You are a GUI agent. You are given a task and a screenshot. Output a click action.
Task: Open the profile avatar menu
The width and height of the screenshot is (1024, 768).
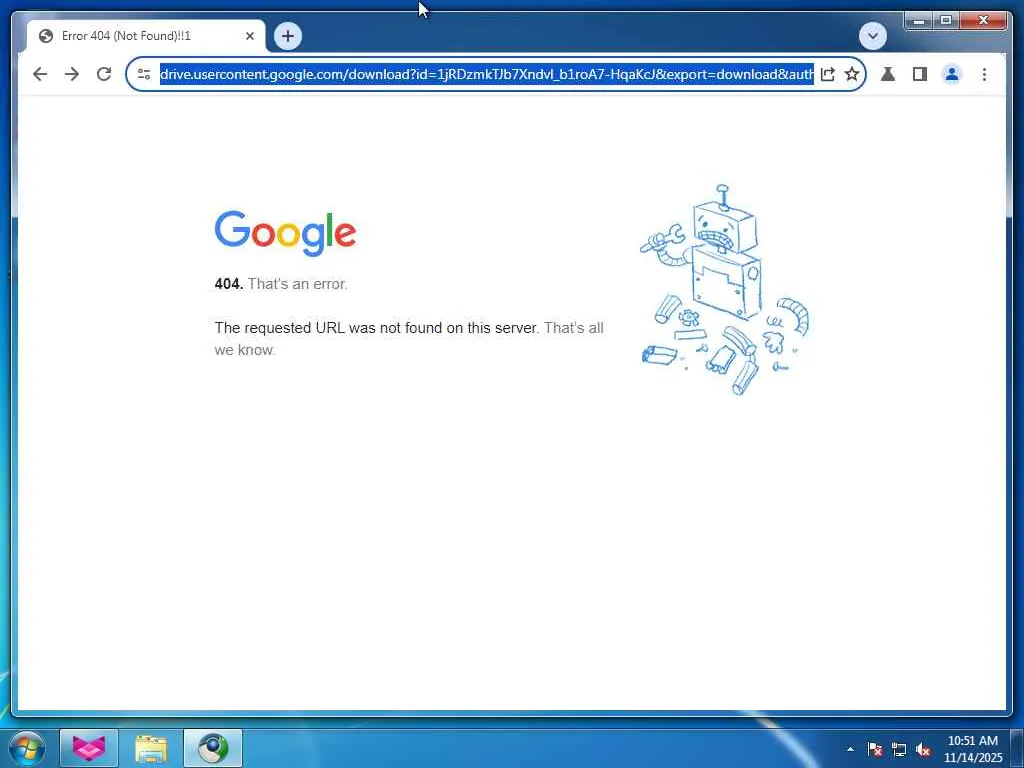tap(952, 74)
